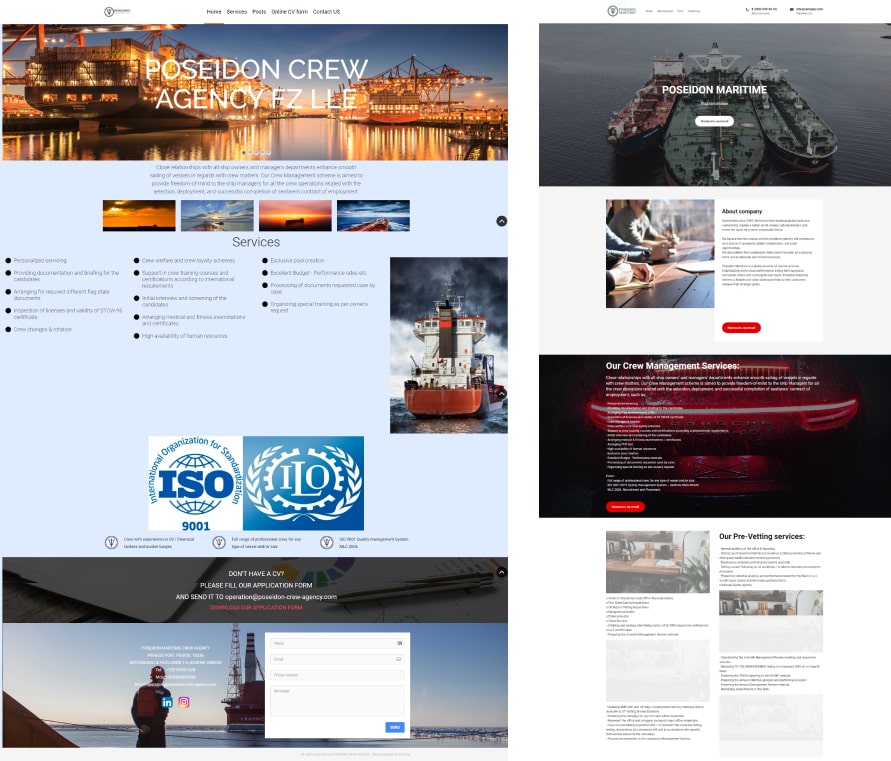Click Download Our Application Form link

(256, 608)
